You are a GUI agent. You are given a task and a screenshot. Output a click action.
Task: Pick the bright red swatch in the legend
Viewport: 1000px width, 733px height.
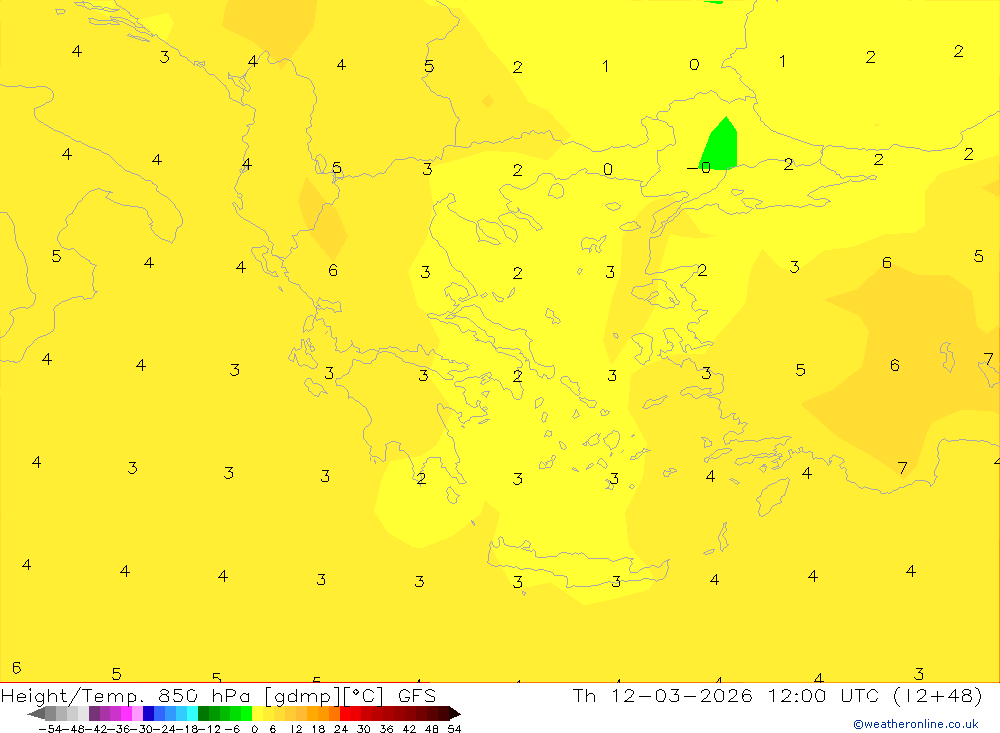pos(345,714)
